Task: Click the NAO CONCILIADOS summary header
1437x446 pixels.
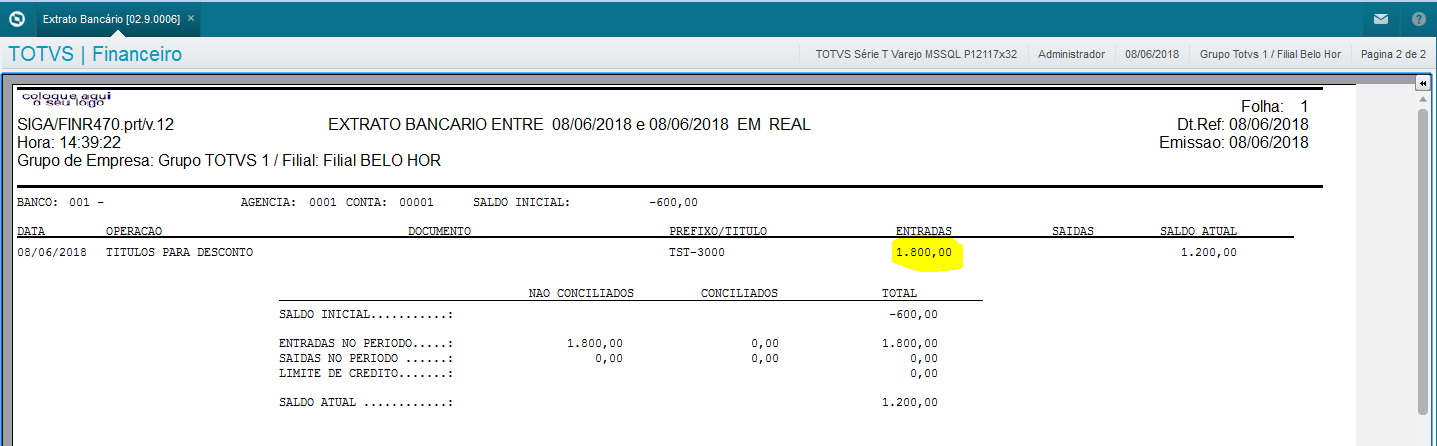Action: 581,293
